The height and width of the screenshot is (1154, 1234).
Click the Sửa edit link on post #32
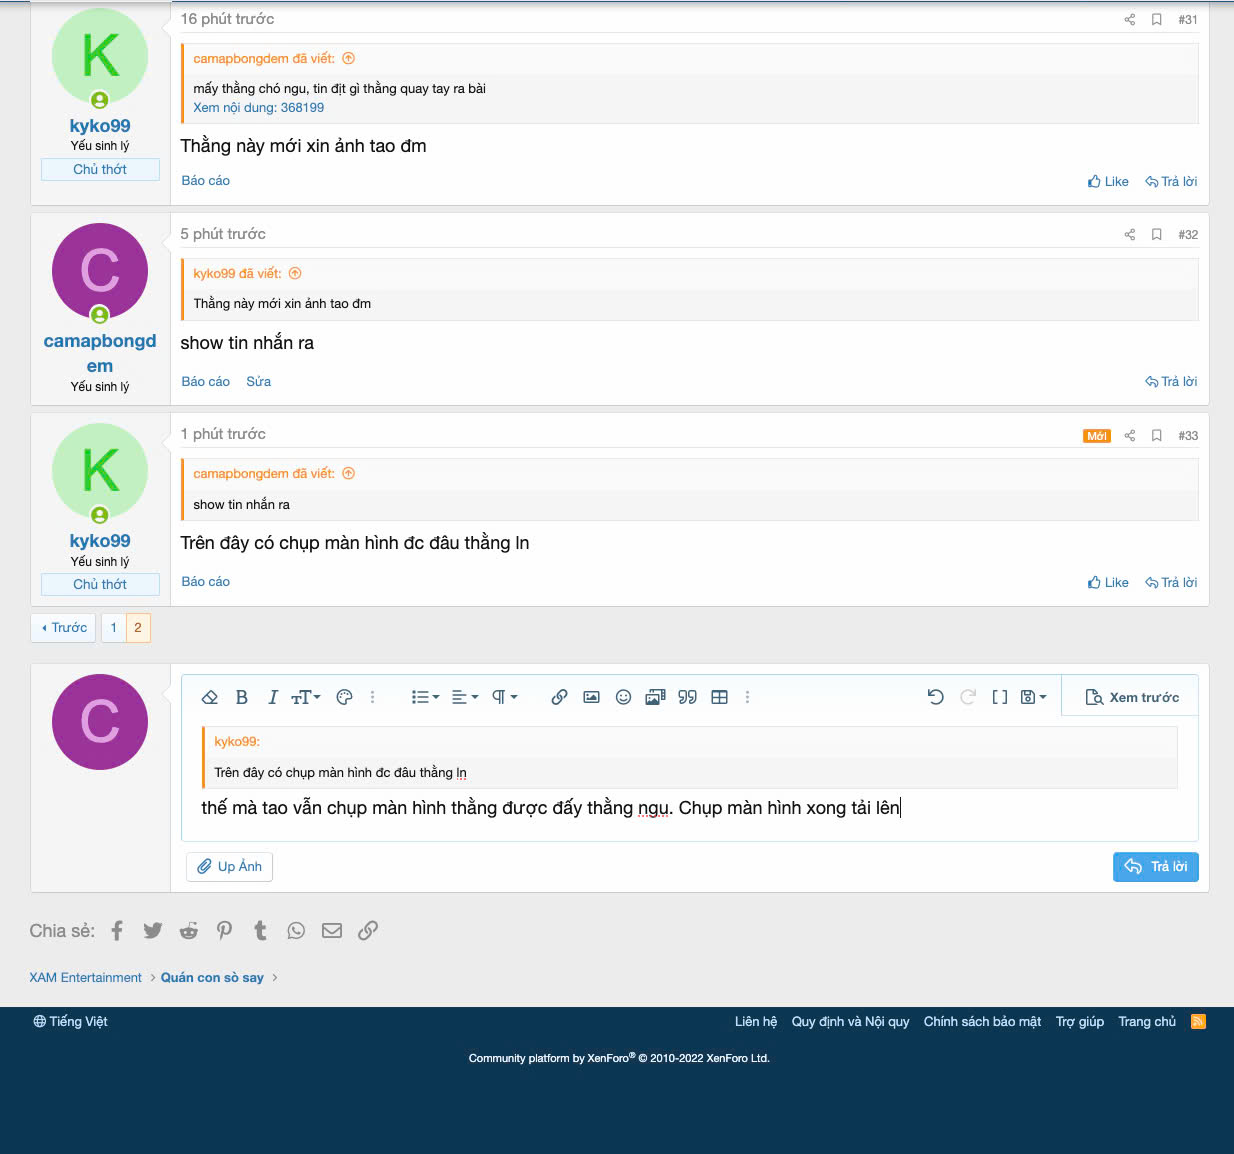click(258, 382)
